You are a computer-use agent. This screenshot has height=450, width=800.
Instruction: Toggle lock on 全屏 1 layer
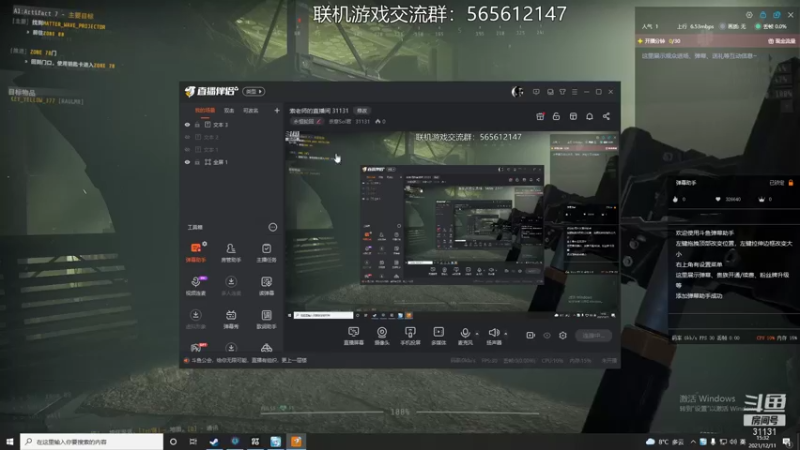[197, 162]
